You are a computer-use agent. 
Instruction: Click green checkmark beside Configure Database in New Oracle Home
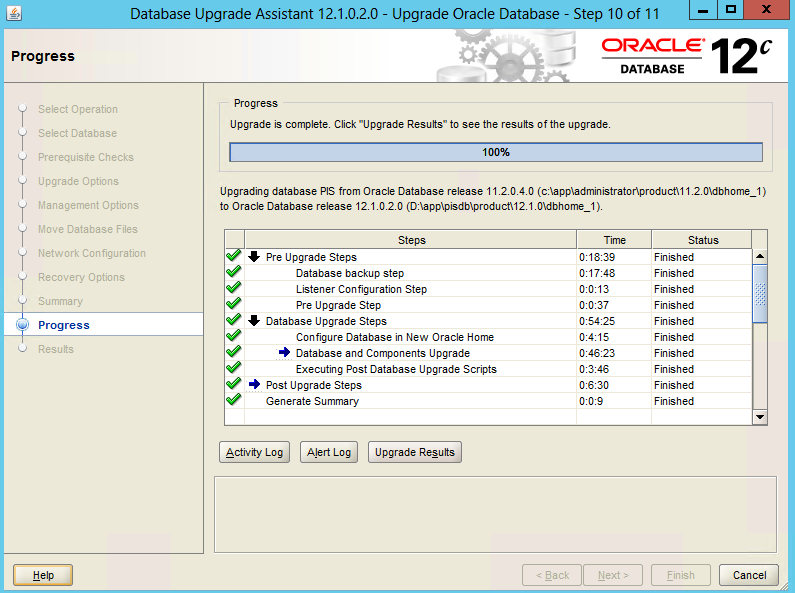tap(234, 337)
